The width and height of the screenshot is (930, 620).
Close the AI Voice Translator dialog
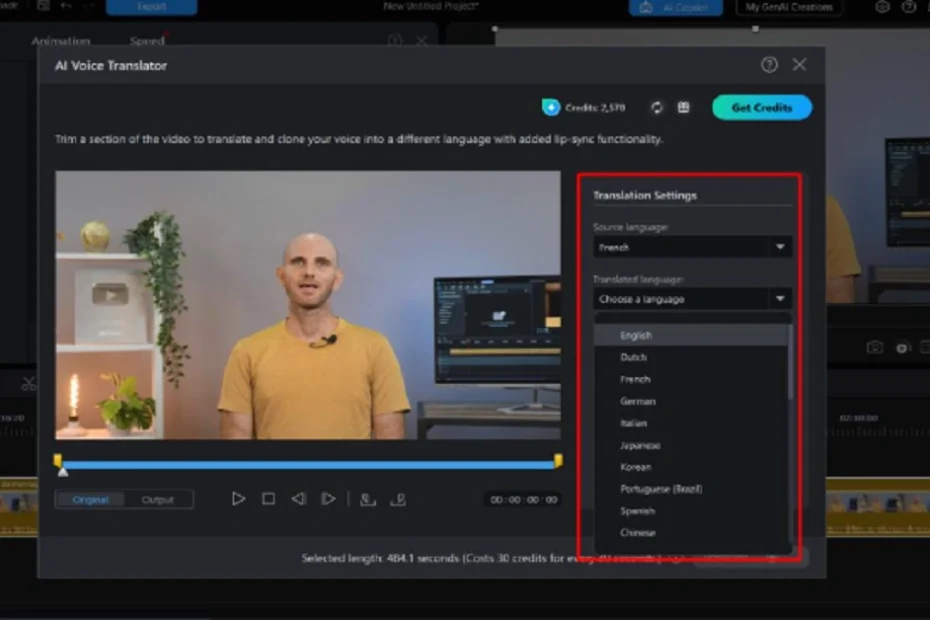(799, 65)
